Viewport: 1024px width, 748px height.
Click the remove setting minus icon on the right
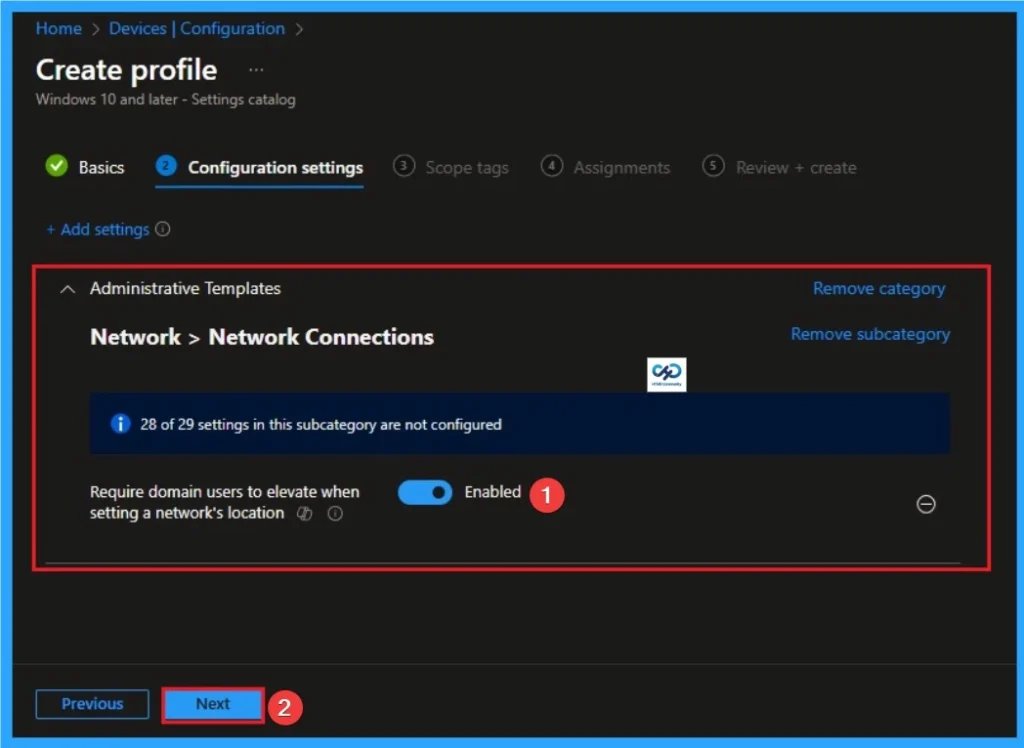pos(926,505)
